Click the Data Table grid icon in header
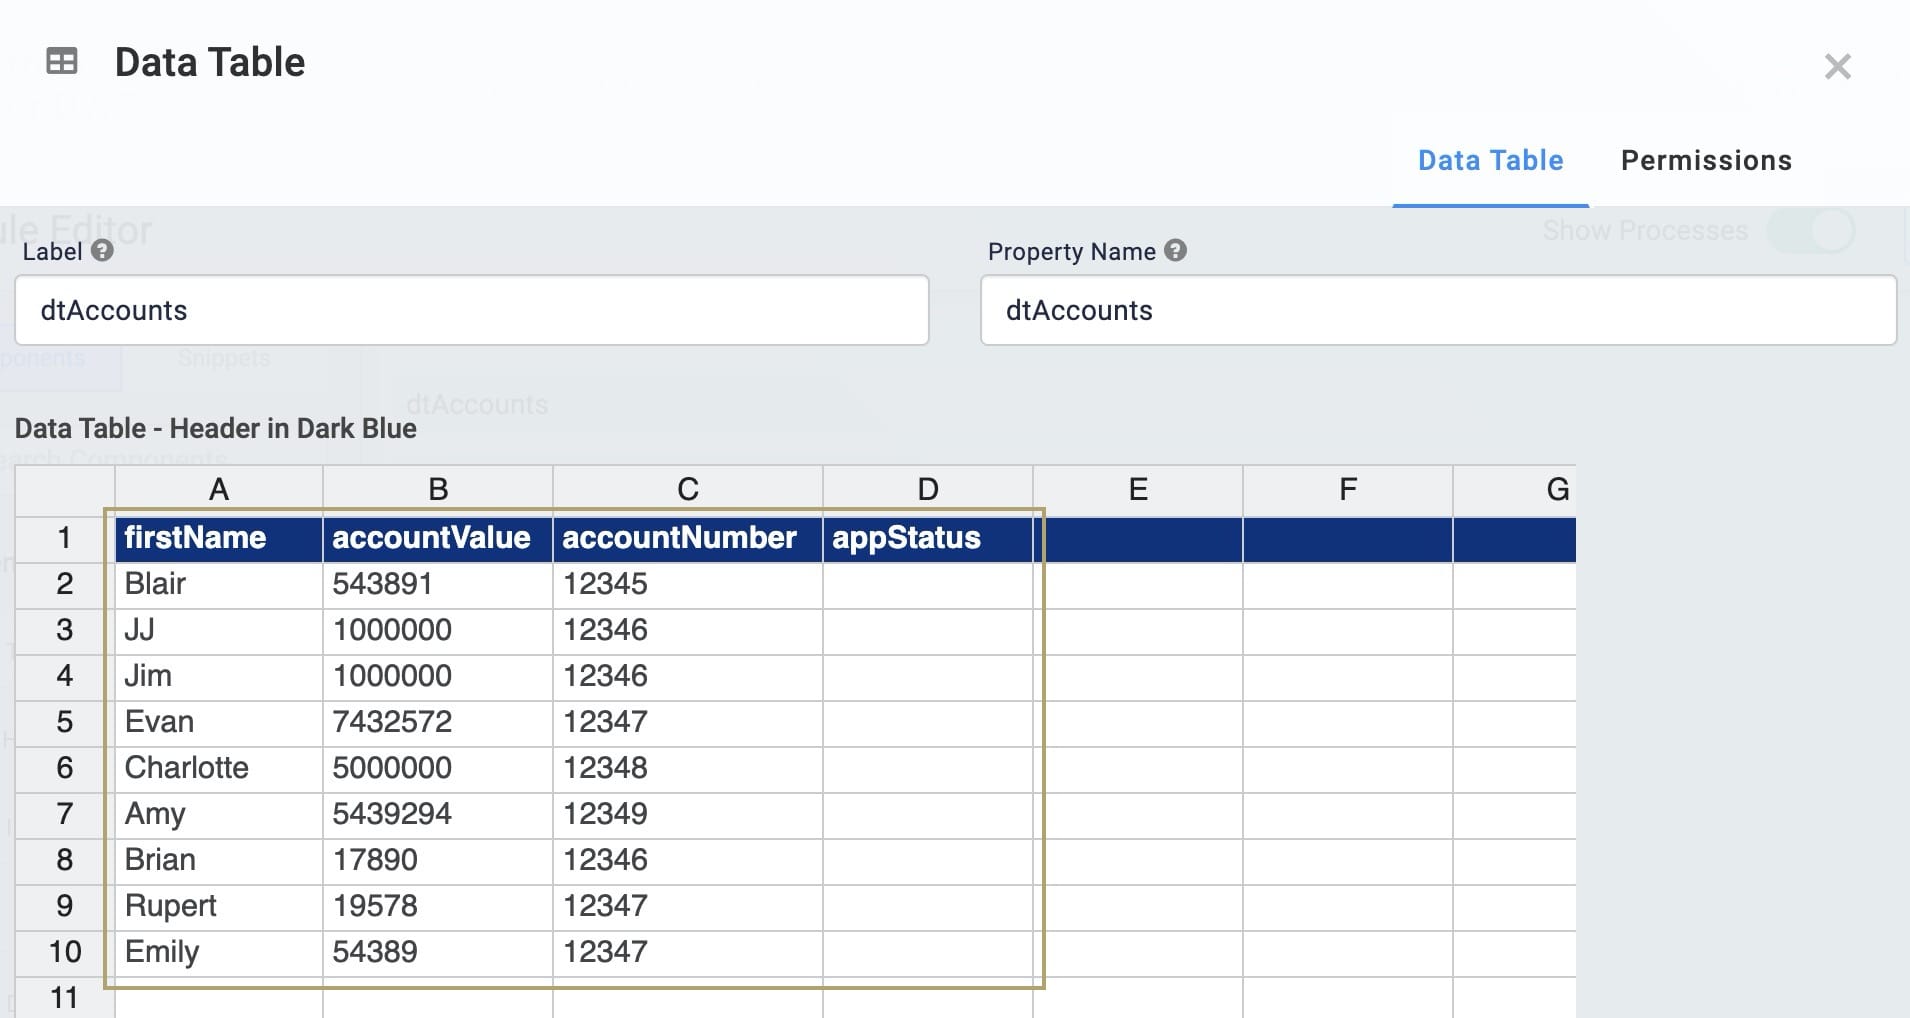 click(x=62, y=62)
